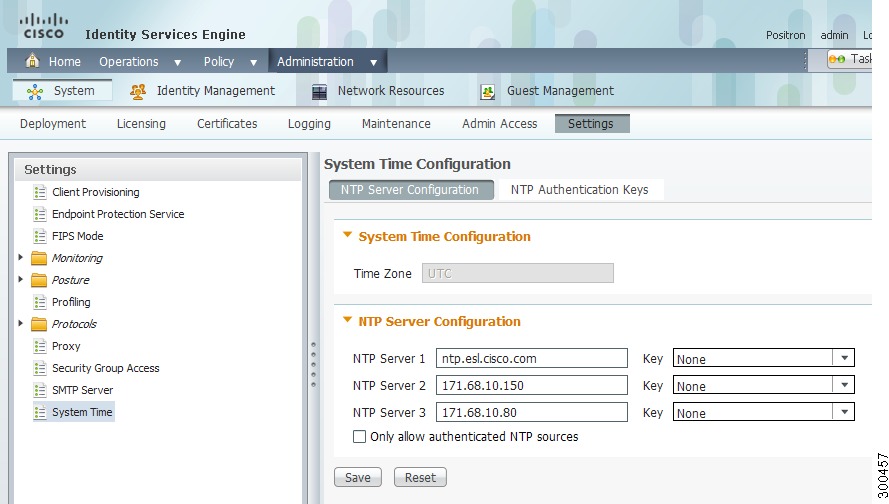Select Client Provisioning in Settings tree
This screenshot has width=889, height=504.
point(95,192)
